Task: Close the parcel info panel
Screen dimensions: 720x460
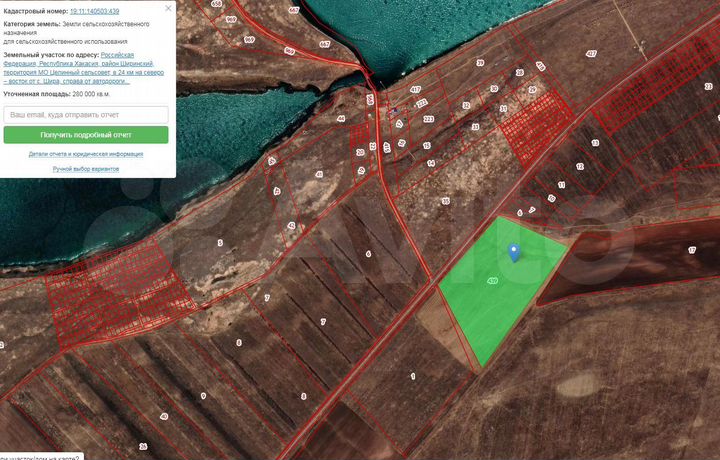Action: (x=168, y=8)
